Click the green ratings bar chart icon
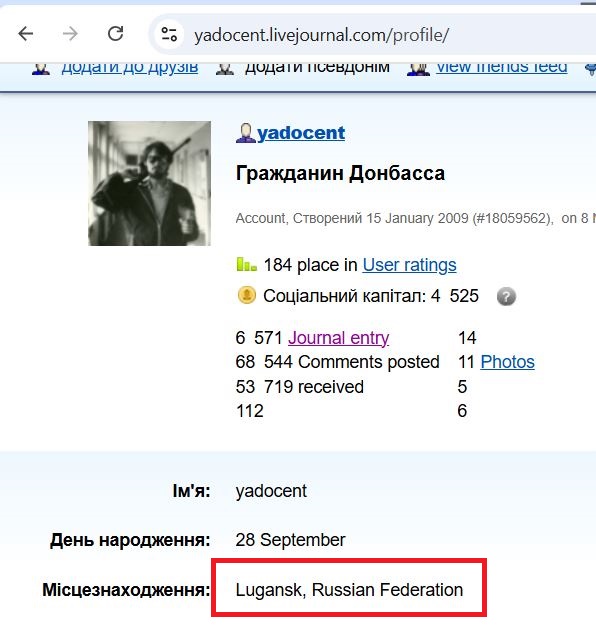Image resolution: width=596 pixels, height=628 pixels. (246, 264)
